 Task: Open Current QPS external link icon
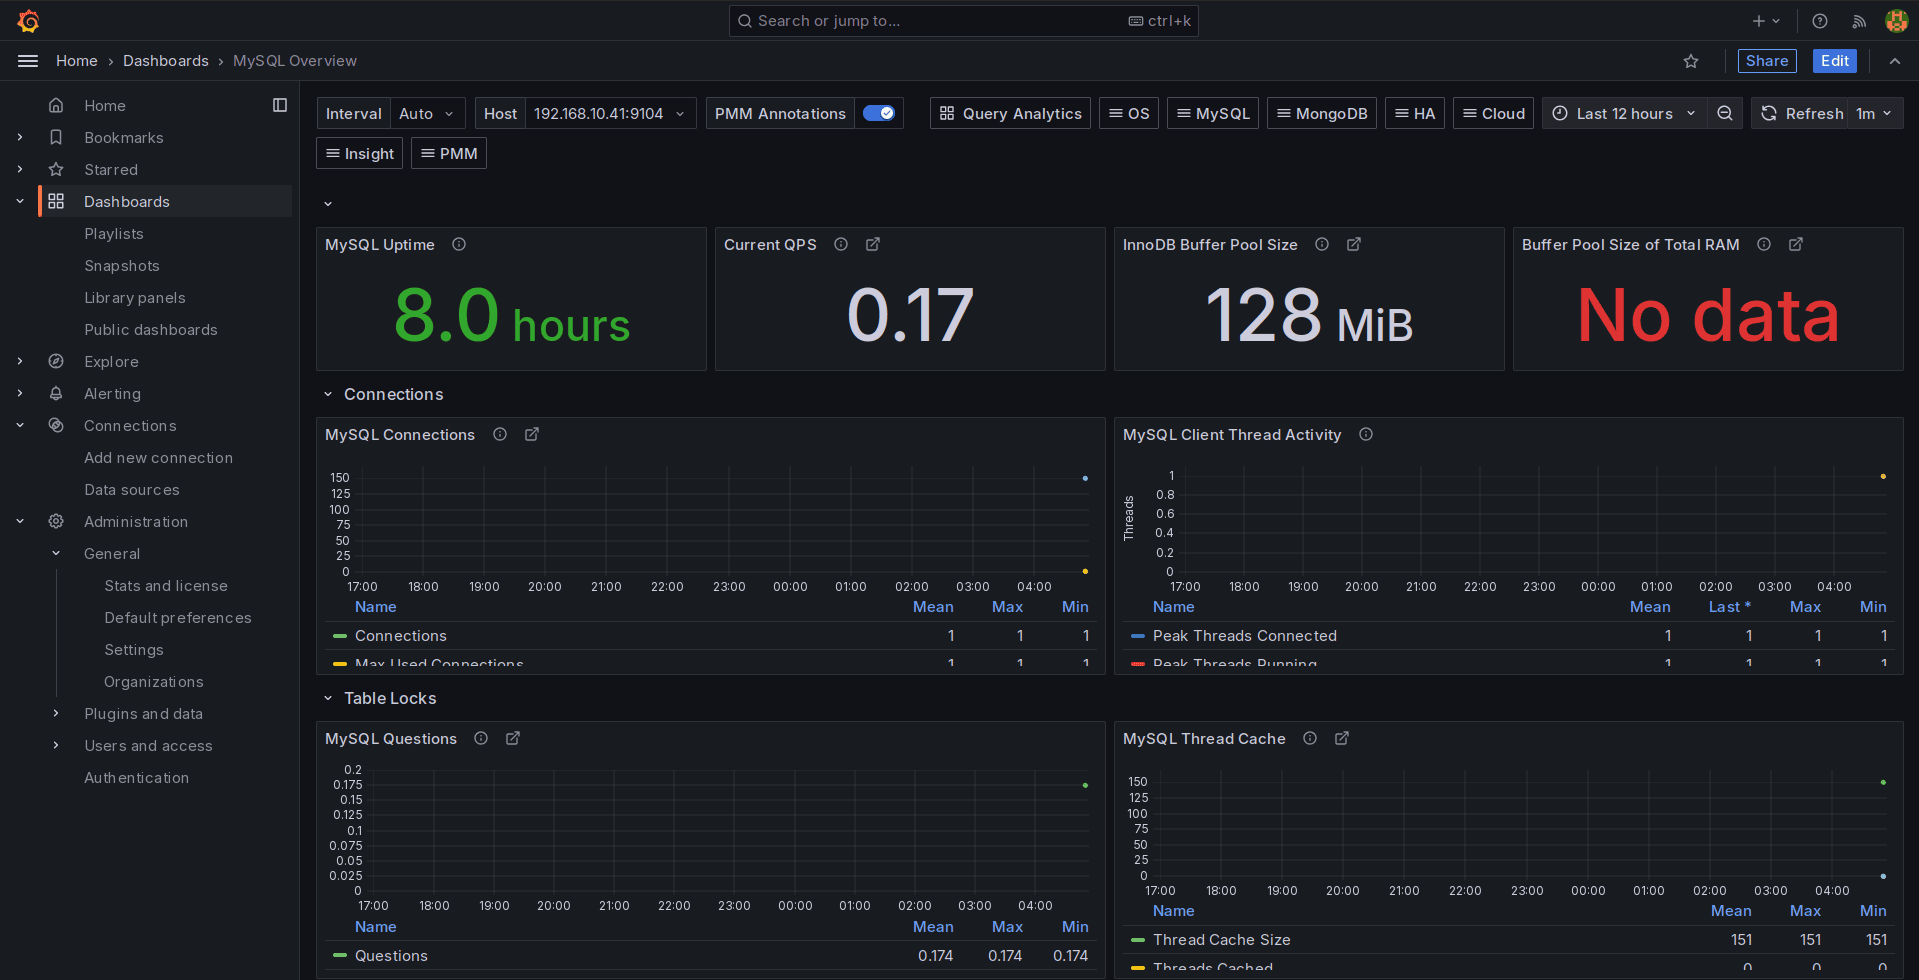click(873, 244)
